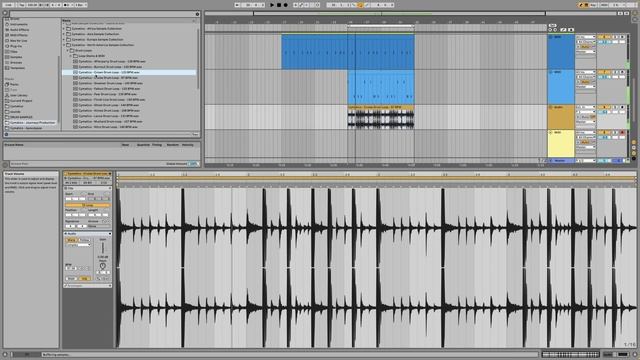Toggle Draw Mode pencil in top right

point(581,5)
